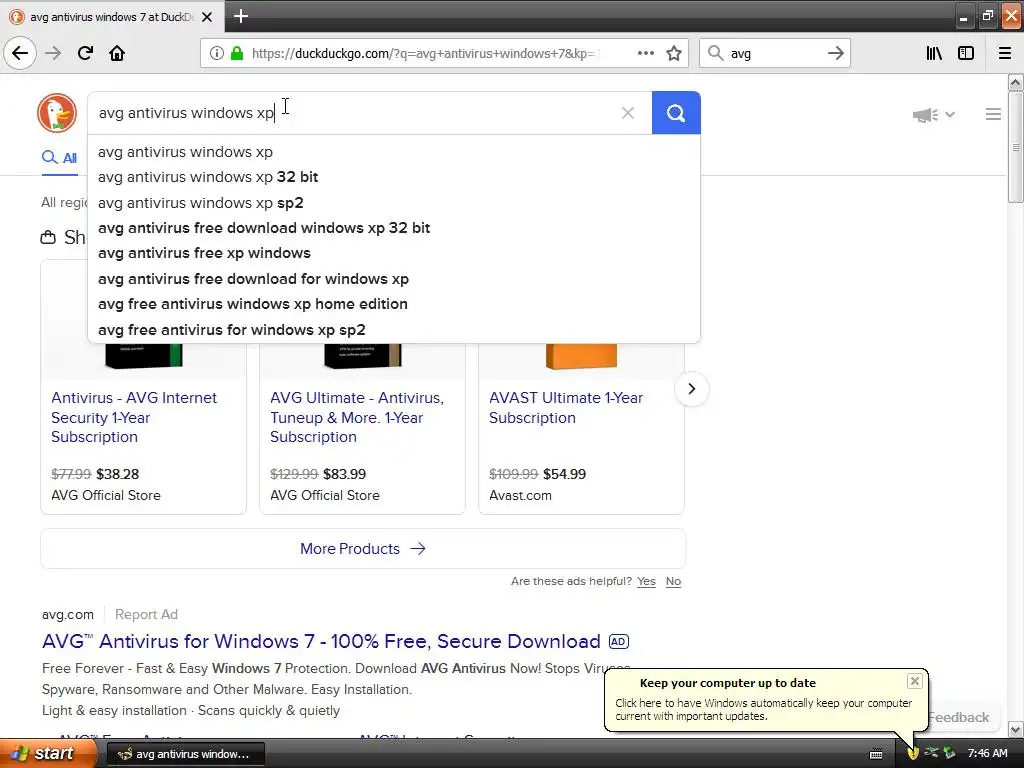Select 'avg free antivirus for windows xp sp2'
The image size is (1024, 768).
point(394,330)
